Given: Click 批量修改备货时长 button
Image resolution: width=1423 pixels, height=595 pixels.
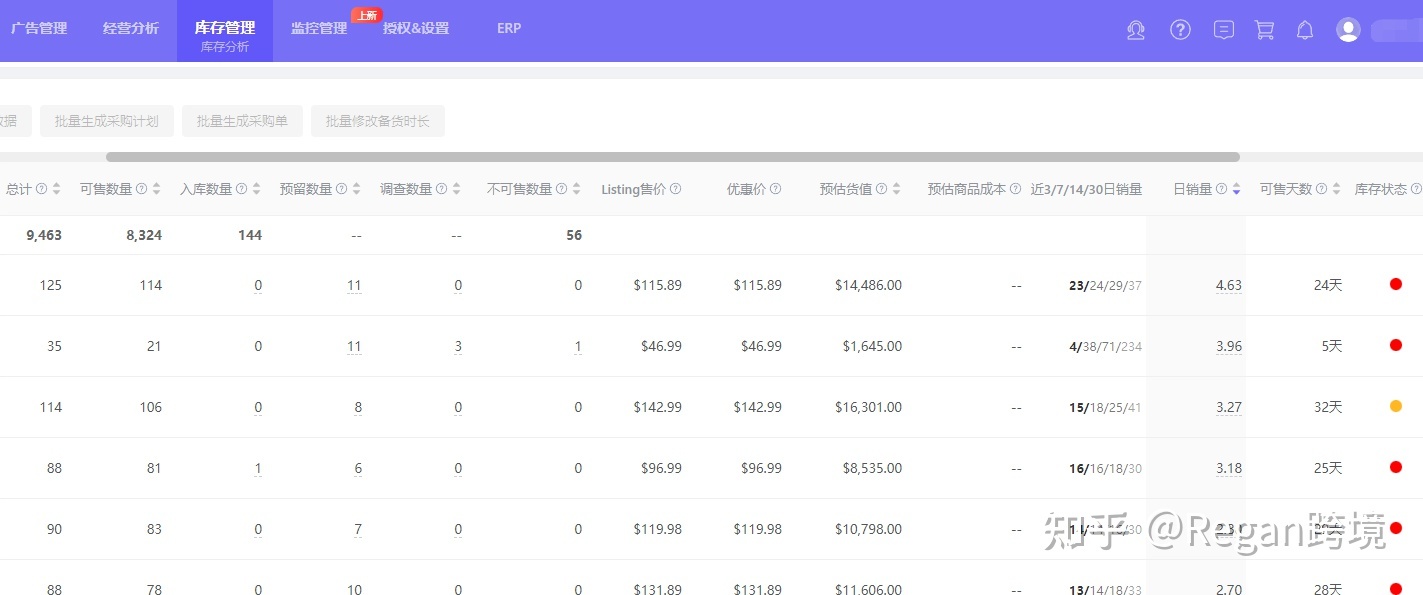Looking at the screenshot, I should point(377,121).
